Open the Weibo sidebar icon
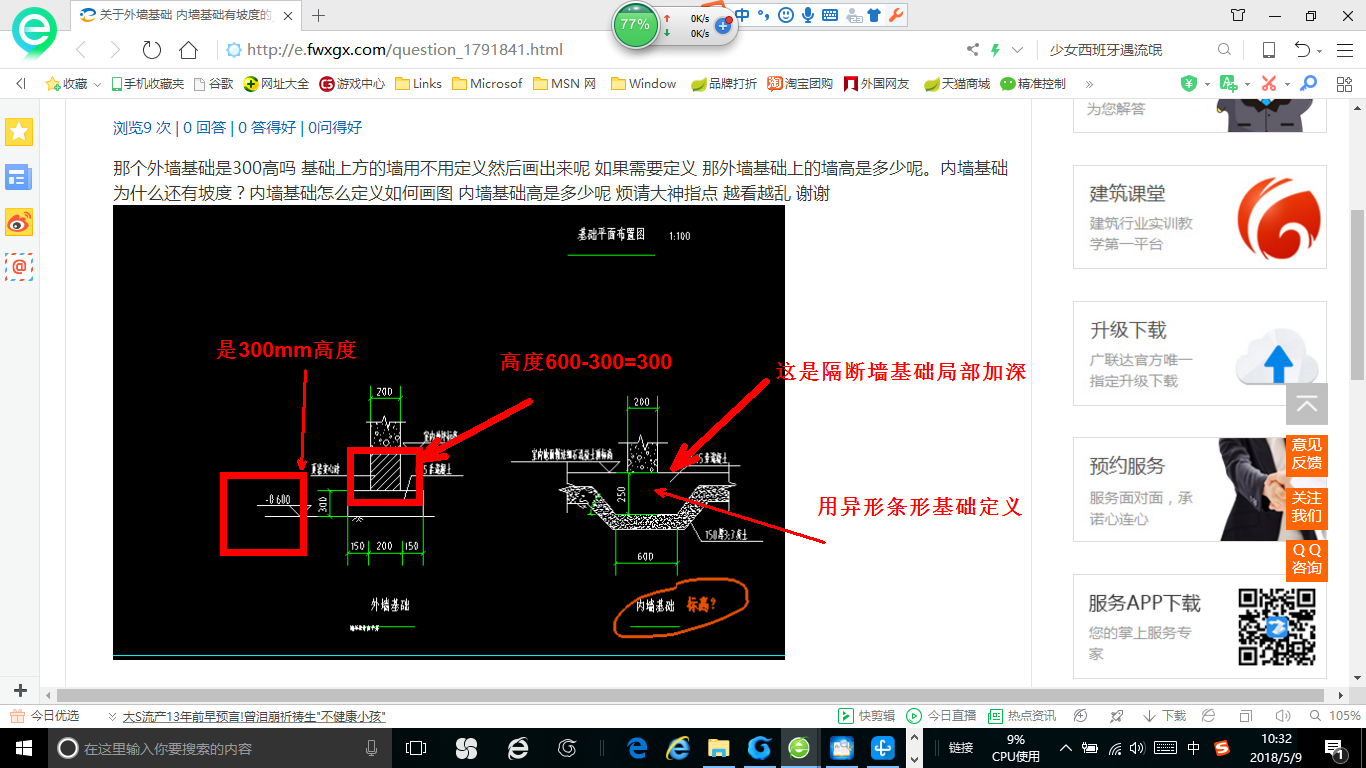 coord(19,222)
